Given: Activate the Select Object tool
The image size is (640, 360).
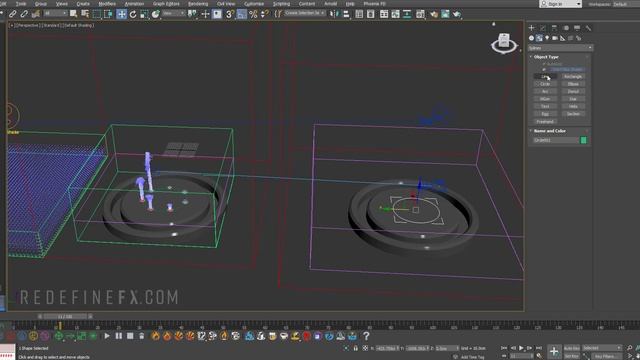Looking at the screenshot, I should [x=73, y=14].
